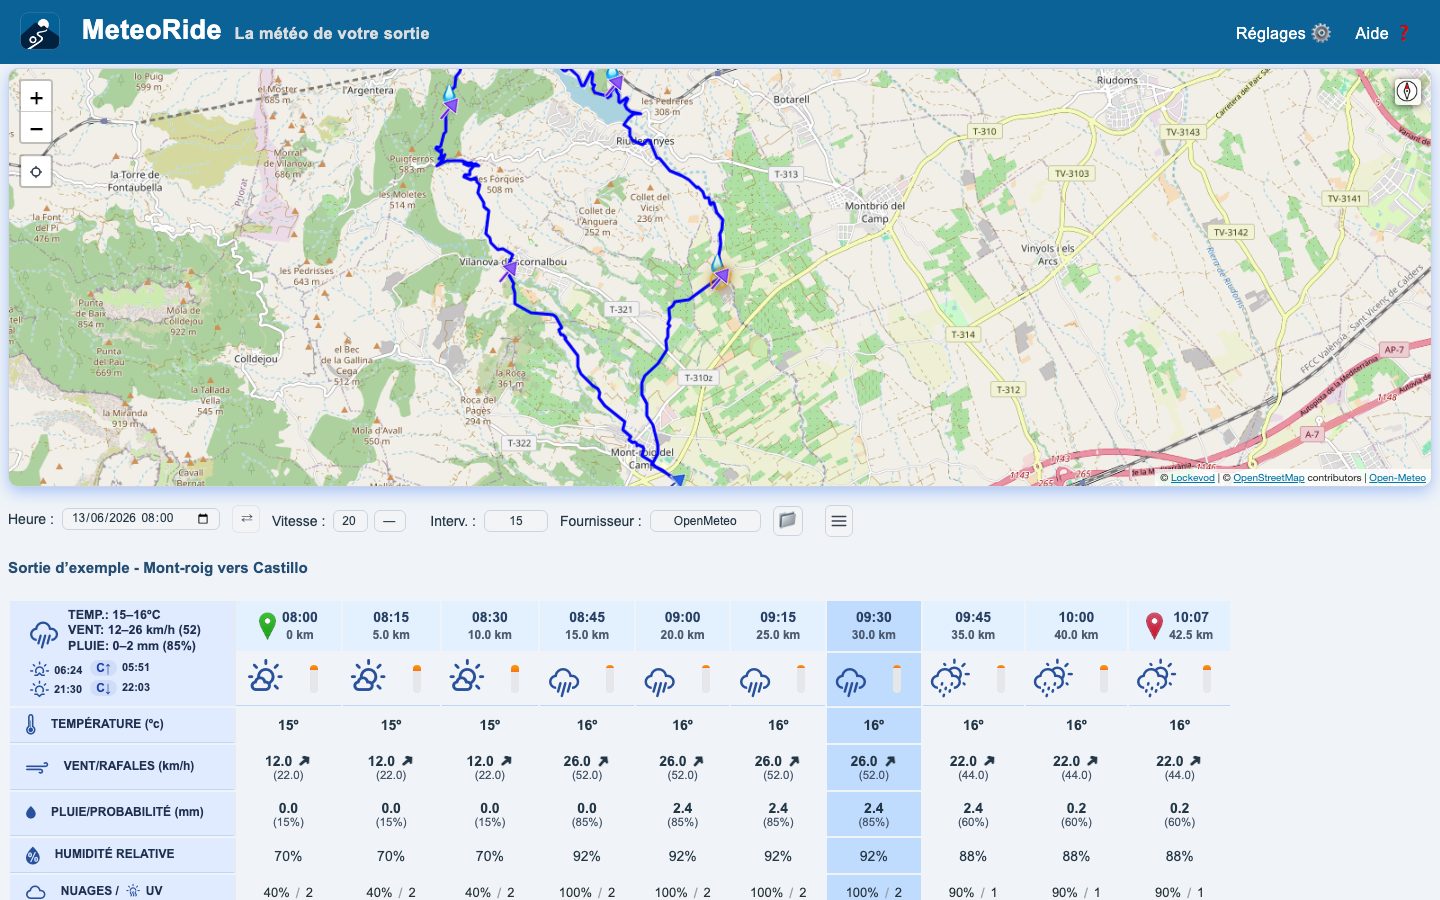Edit the Interv. interval value 15
1440x900 pixels.
[x=516, y=521]
